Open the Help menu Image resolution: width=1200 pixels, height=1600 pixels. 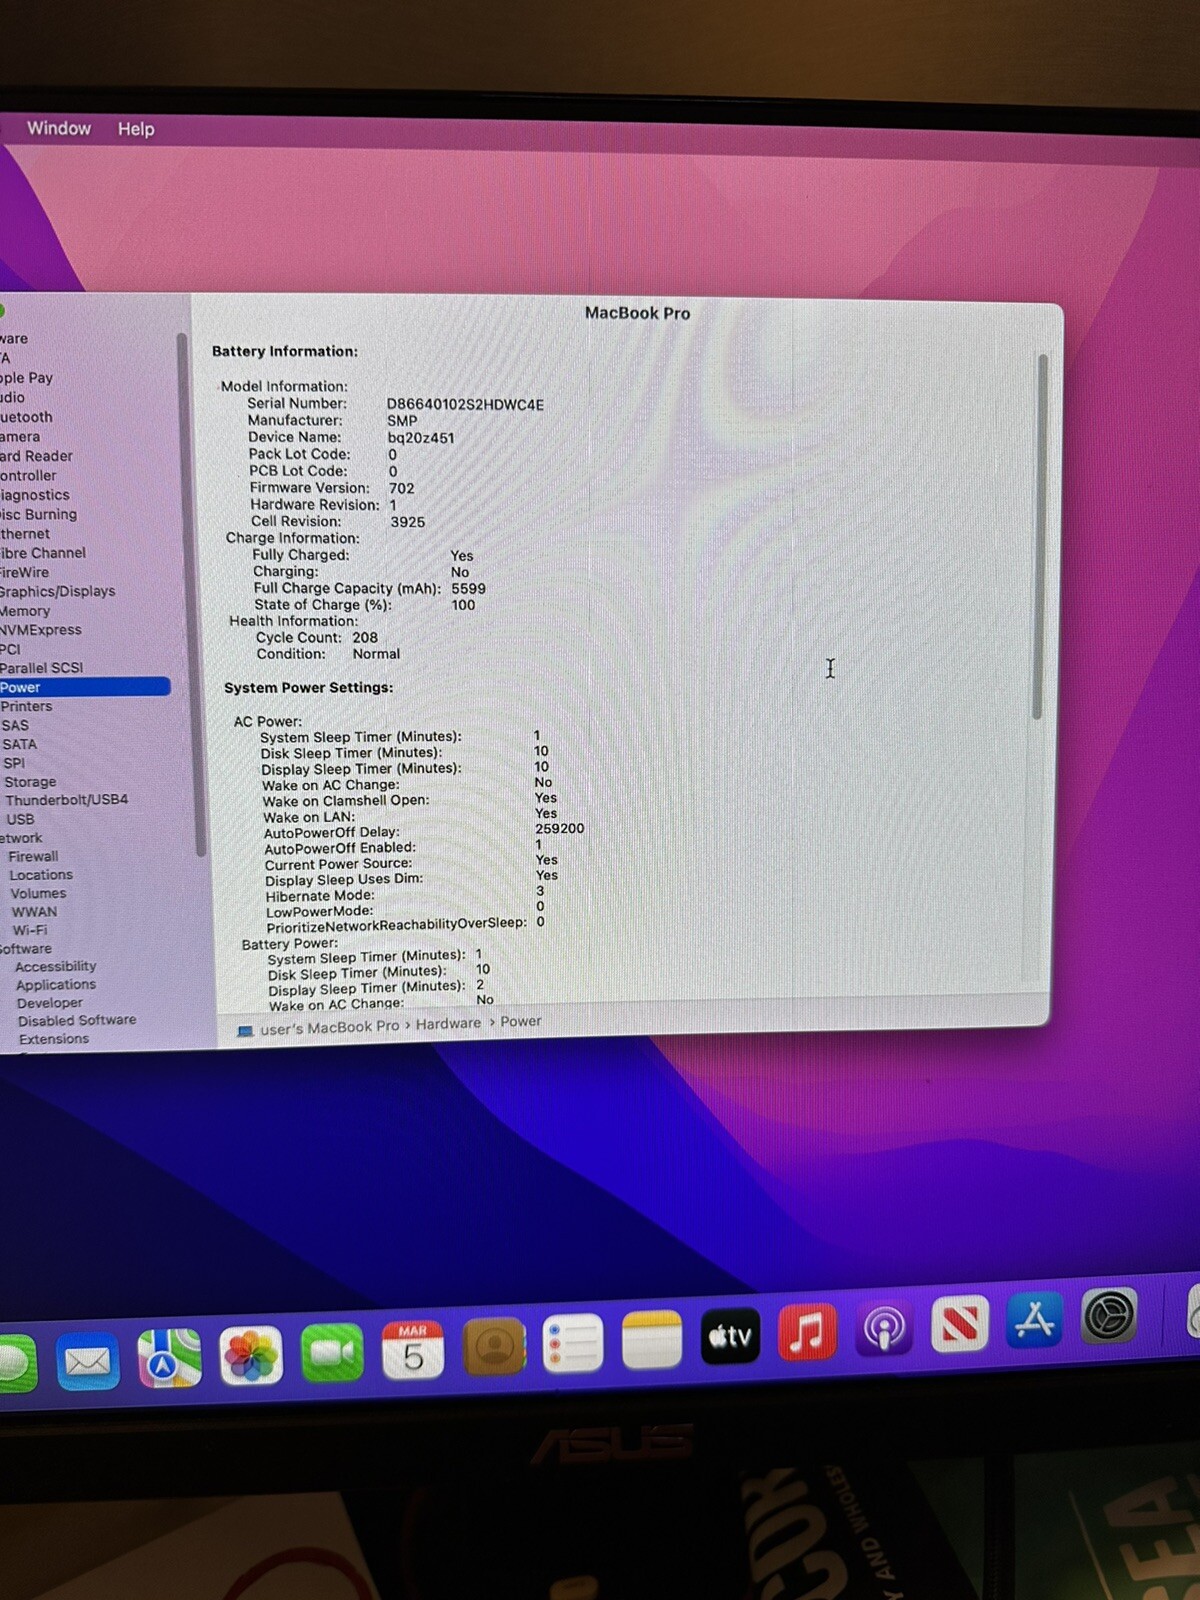[x=136, y=129]
